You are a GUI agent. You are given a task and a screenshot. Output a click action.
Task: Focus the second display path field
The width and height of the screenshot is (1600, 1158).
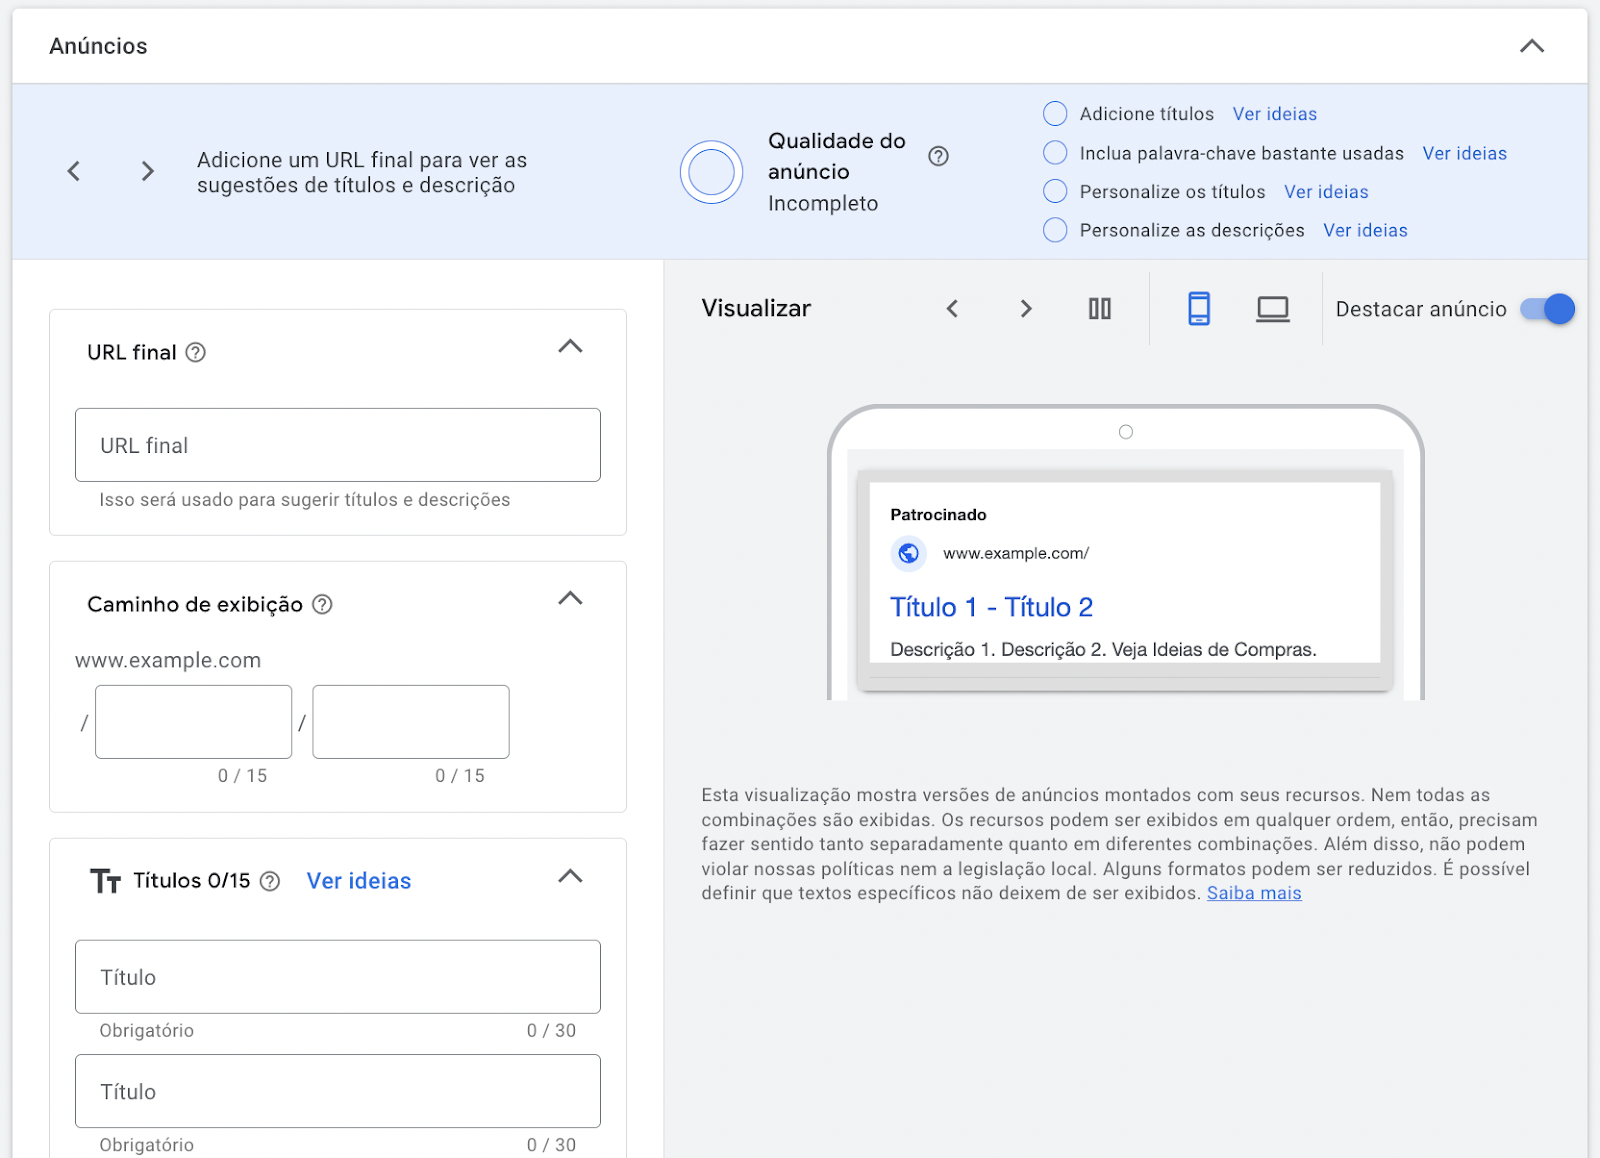[x=411, y=722]
